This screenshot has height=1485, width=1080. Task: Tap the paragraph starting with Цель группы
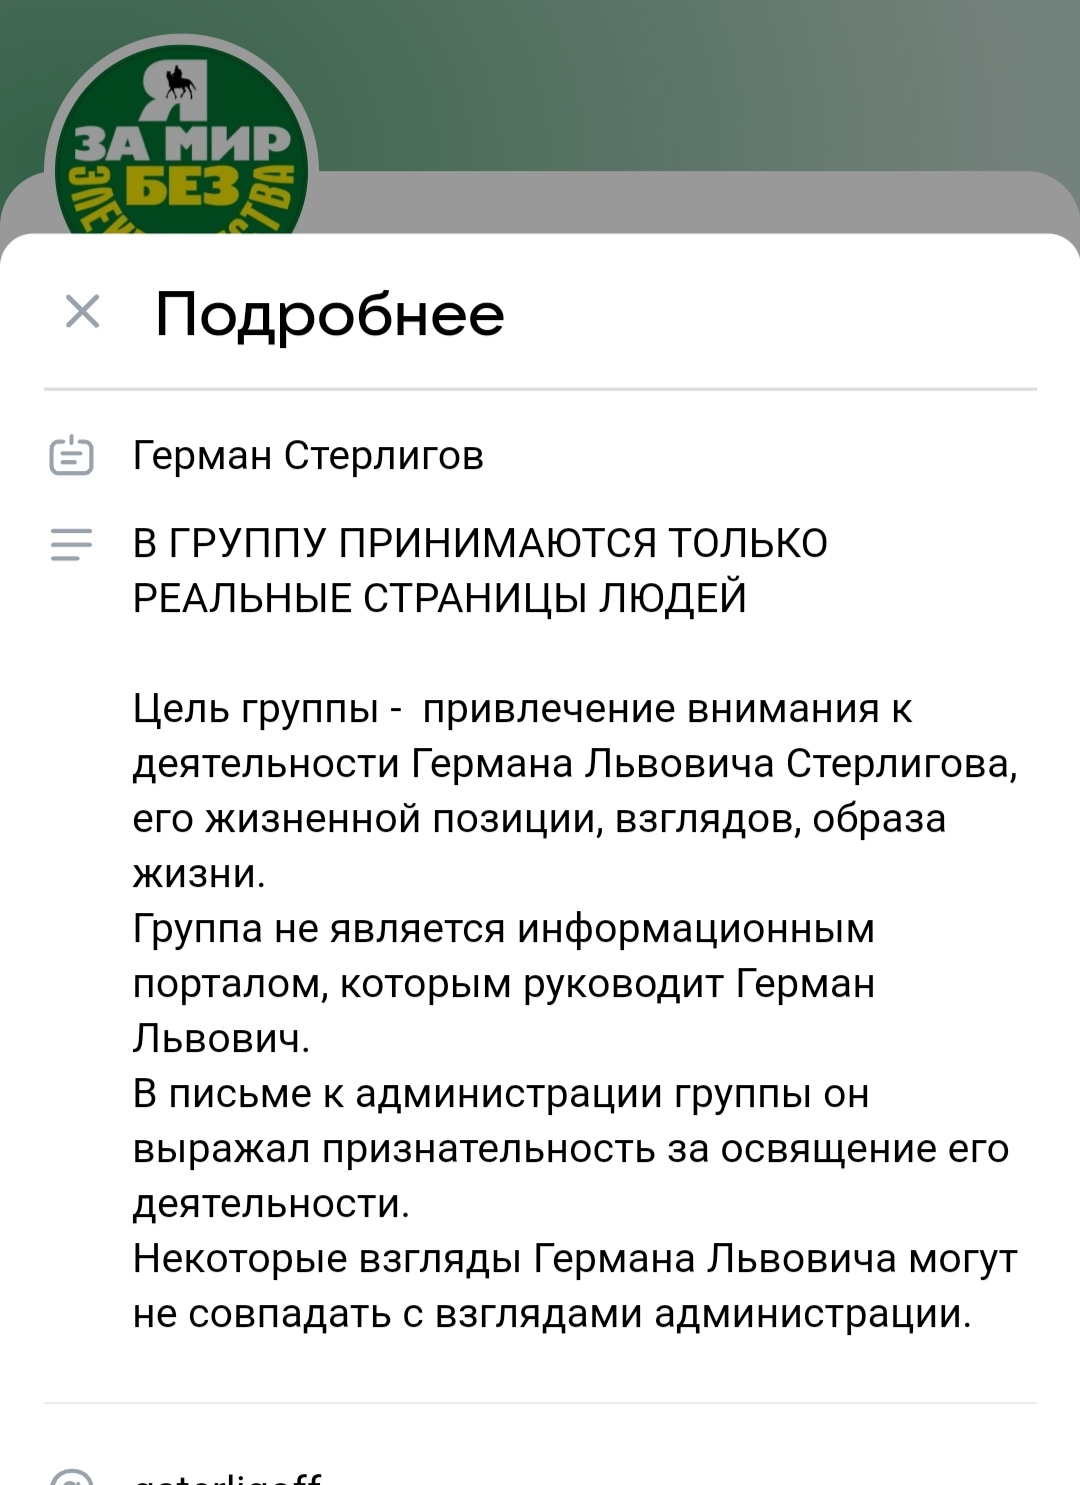click(575, 791)
